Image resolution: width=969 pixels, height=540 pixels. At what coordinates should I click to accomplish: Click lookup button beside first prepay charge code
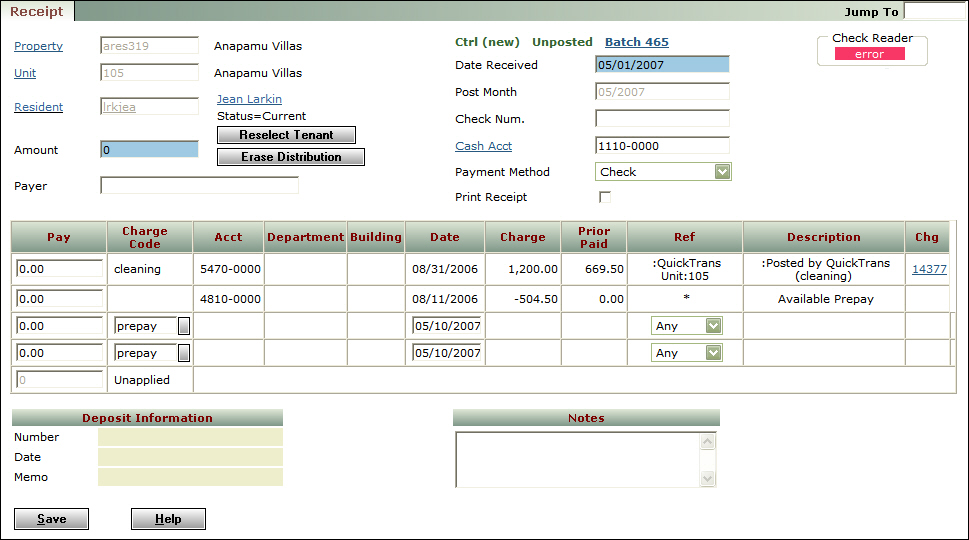coord(184,326)
